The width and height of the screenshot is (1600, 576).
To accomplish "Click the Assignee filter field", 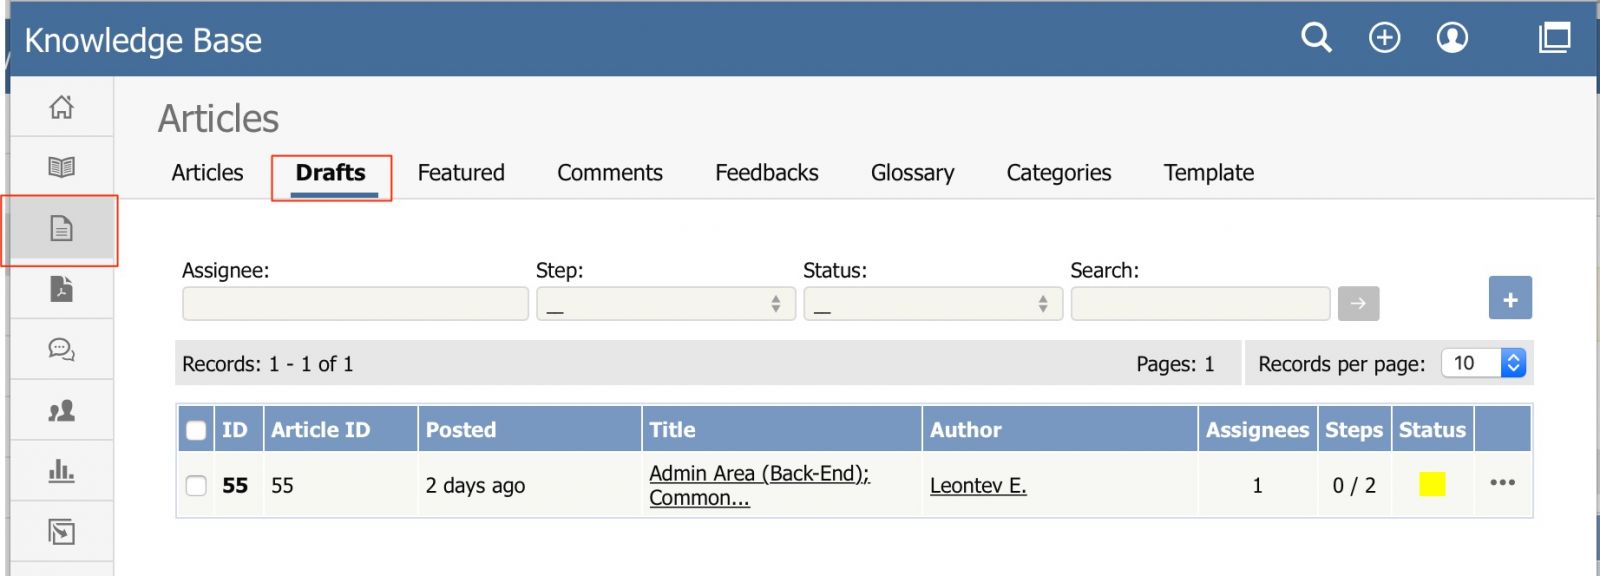I will click(x=355, y=304).
